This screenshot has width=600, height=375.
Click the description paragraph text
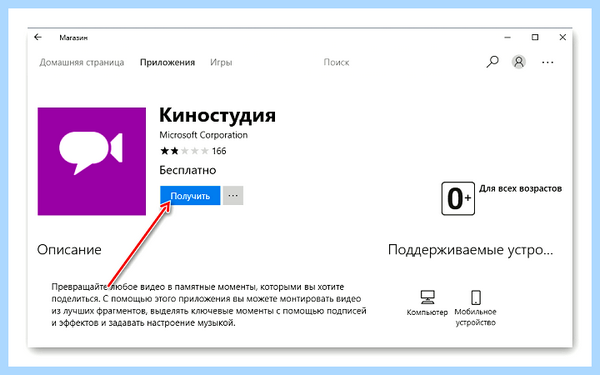[209, 305]
